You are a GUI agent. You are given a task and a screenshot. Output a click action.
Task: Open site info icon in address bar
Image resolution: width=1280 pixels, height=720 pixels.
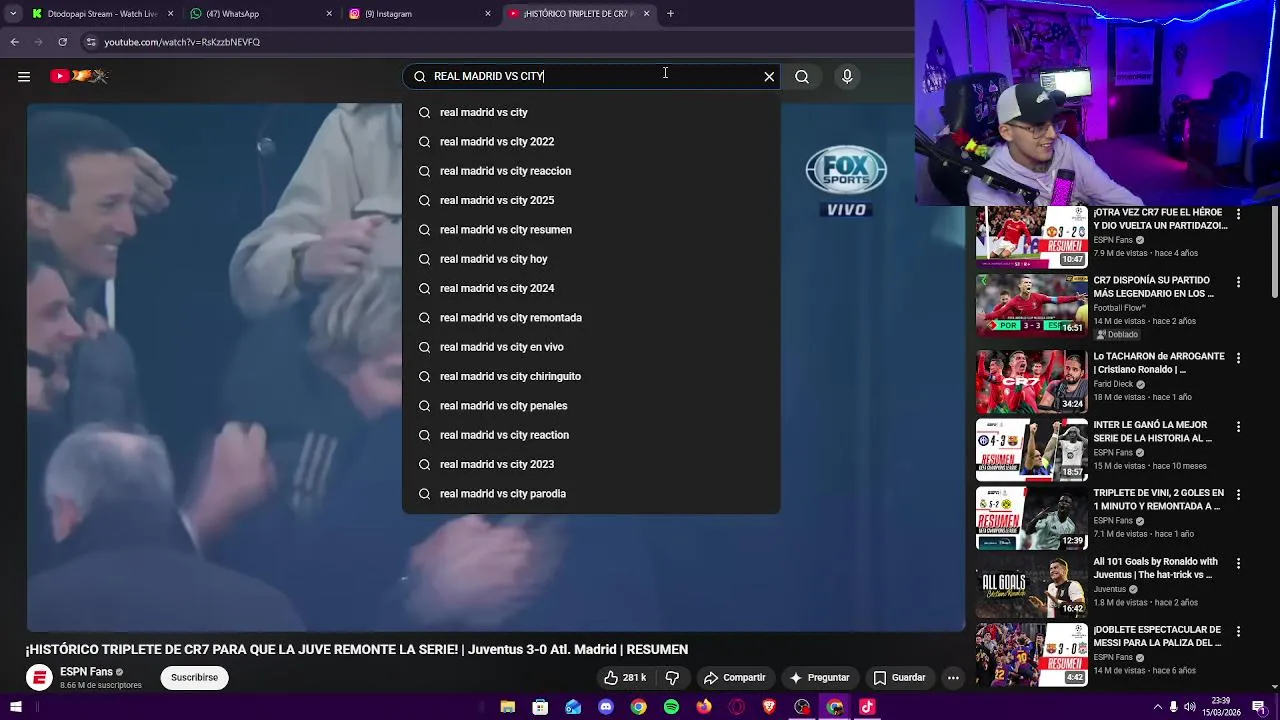click(91, 42)
